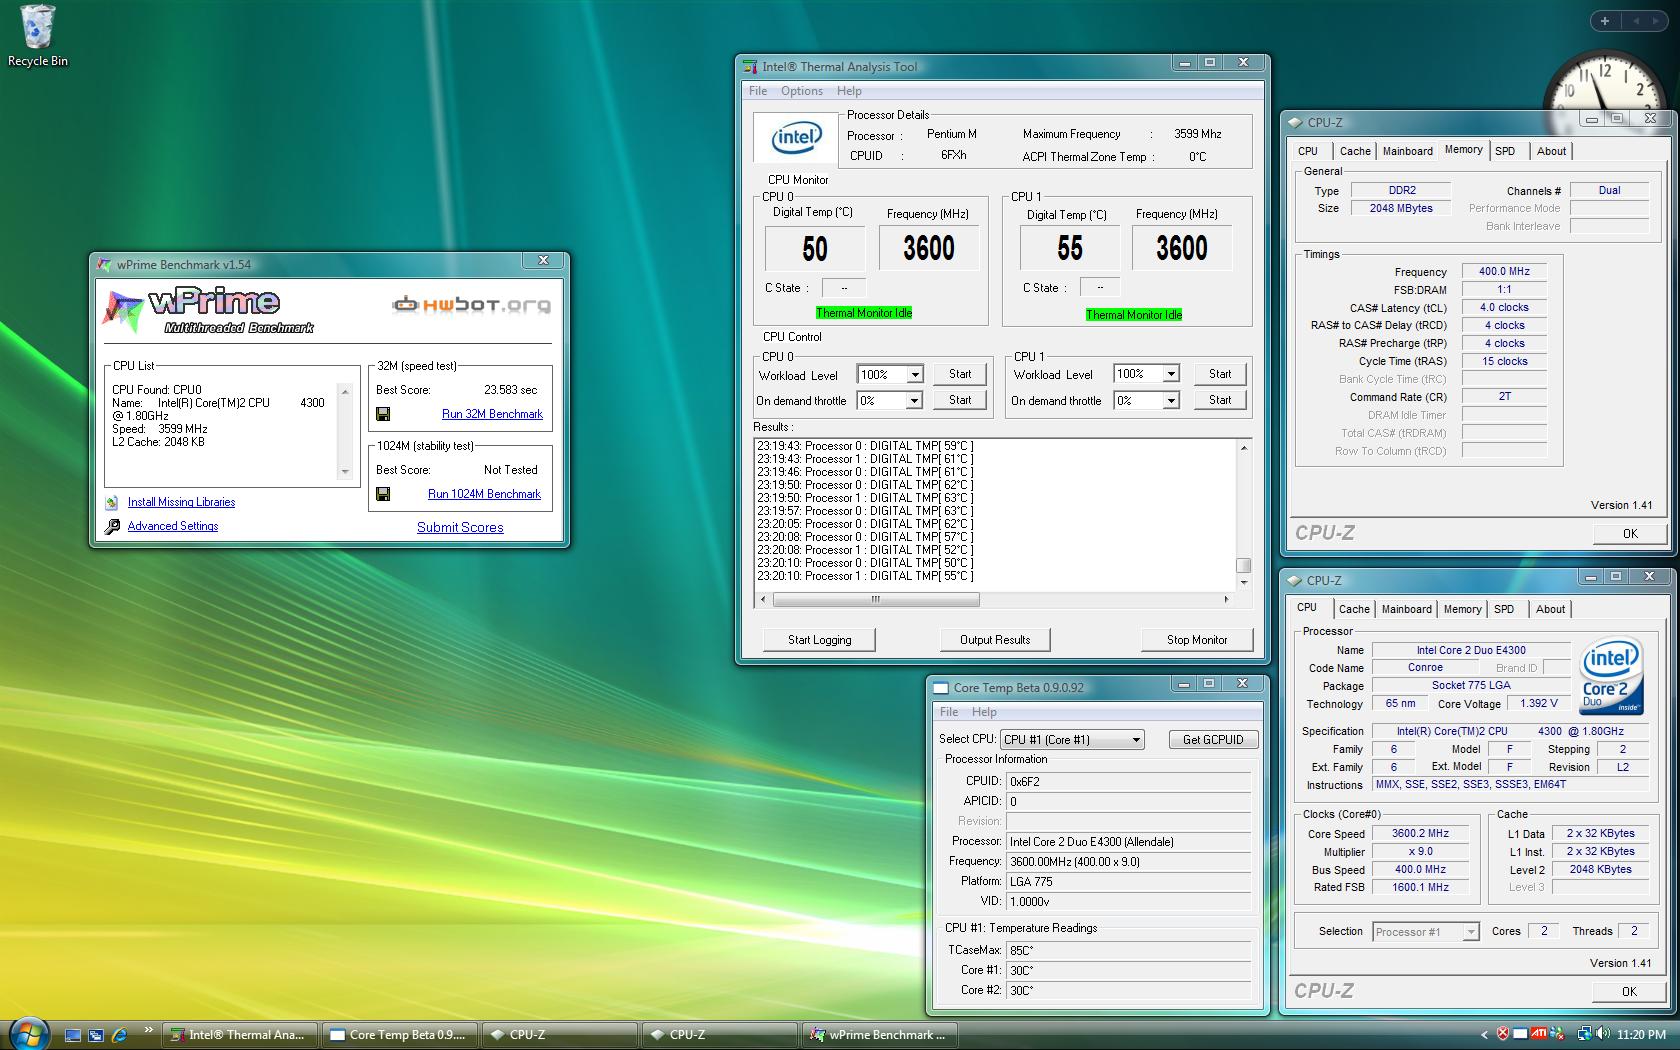
Task: Open the Windows Start orb
Action: [x=28, y=1033]
